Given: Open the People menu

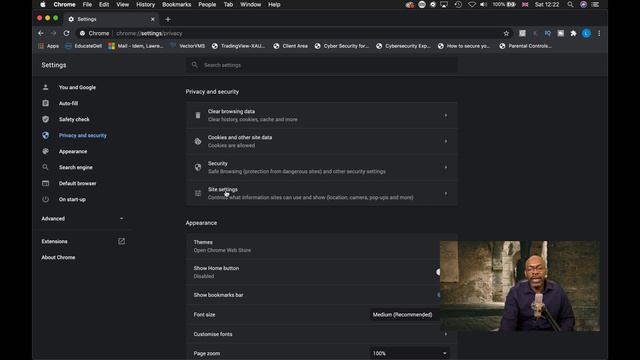Looking at the screenshot, I should pyautogui.click(x=207, y=4).
